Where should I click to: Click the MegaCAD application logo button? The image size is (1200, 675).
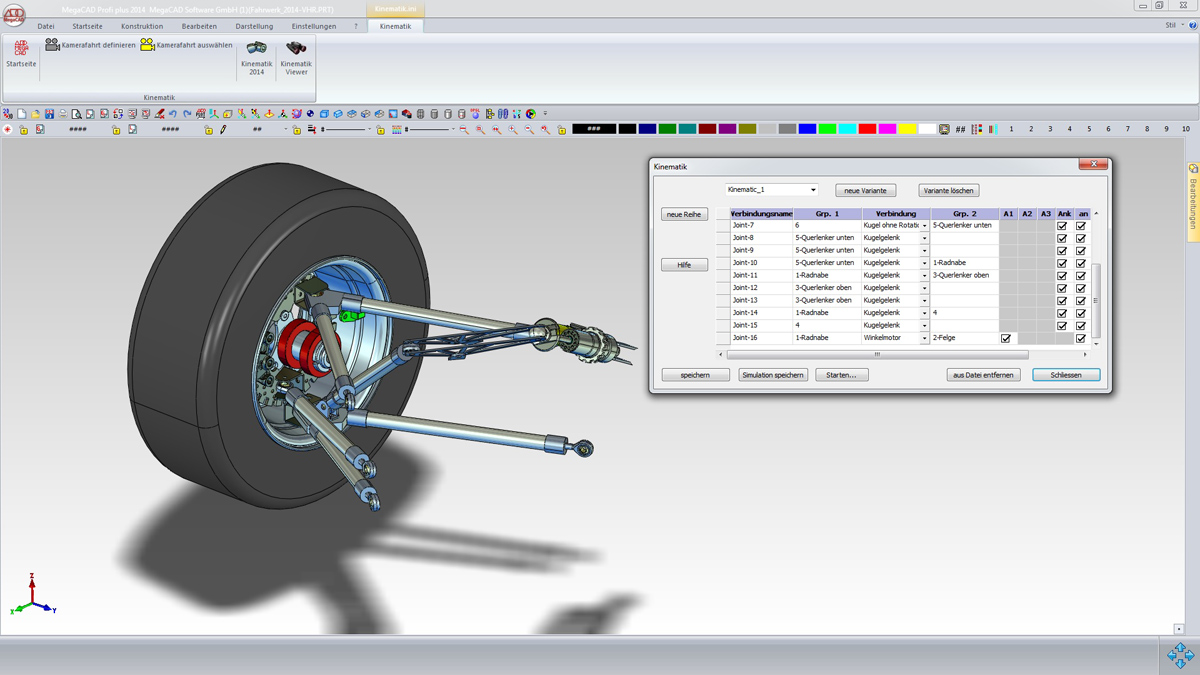(13, 15)
